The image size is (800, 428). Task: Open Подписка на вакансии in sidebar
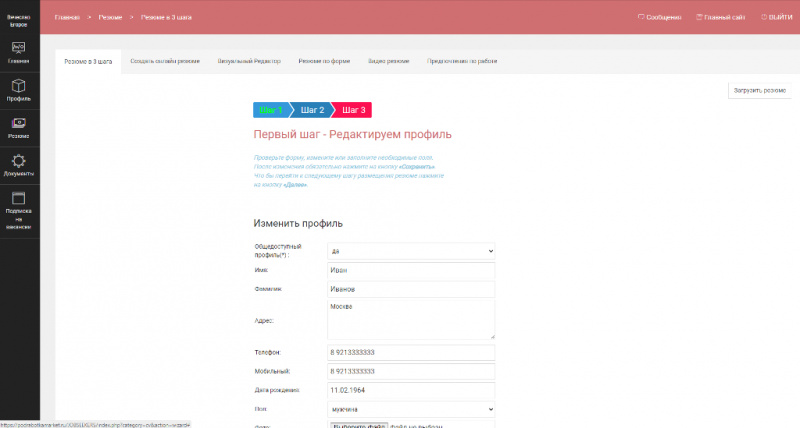pos(19,211)
